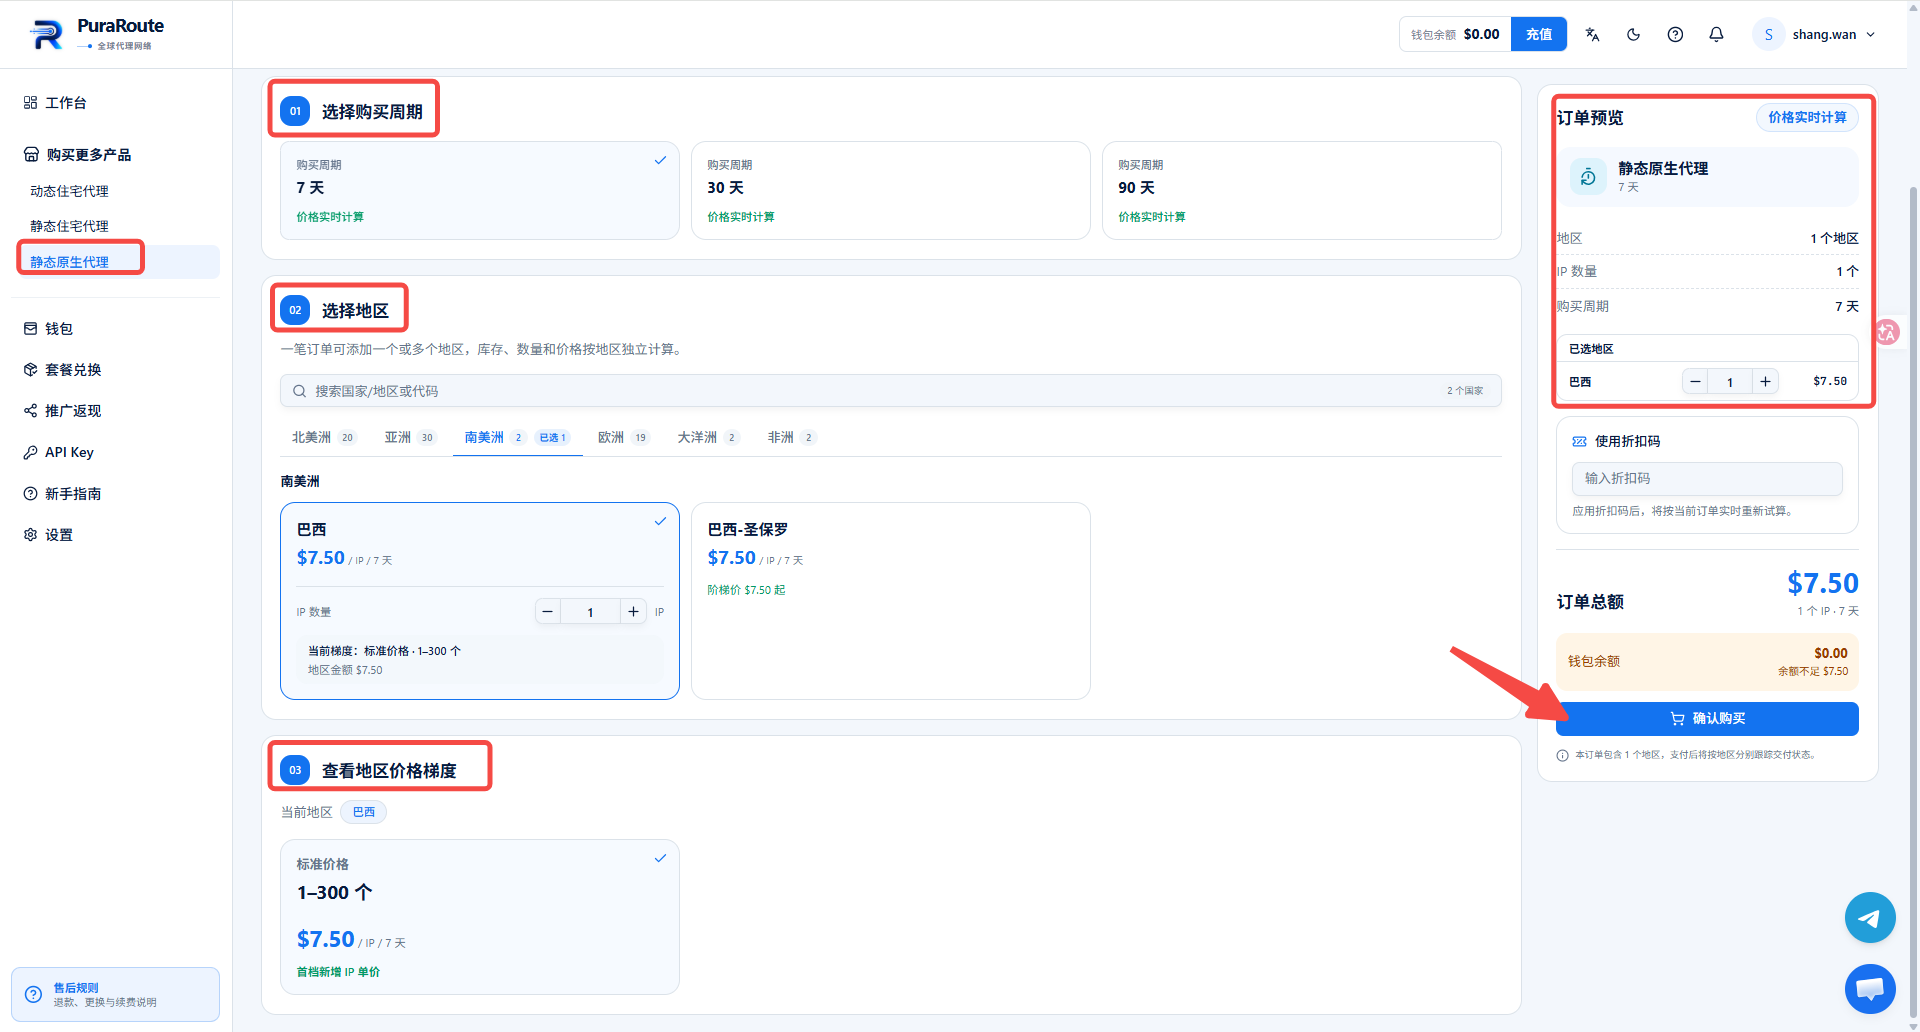Increase 巴西 quantity in order preview
The width and height of the screenshot is (1920, 1032).
[x=1765, y=382]
